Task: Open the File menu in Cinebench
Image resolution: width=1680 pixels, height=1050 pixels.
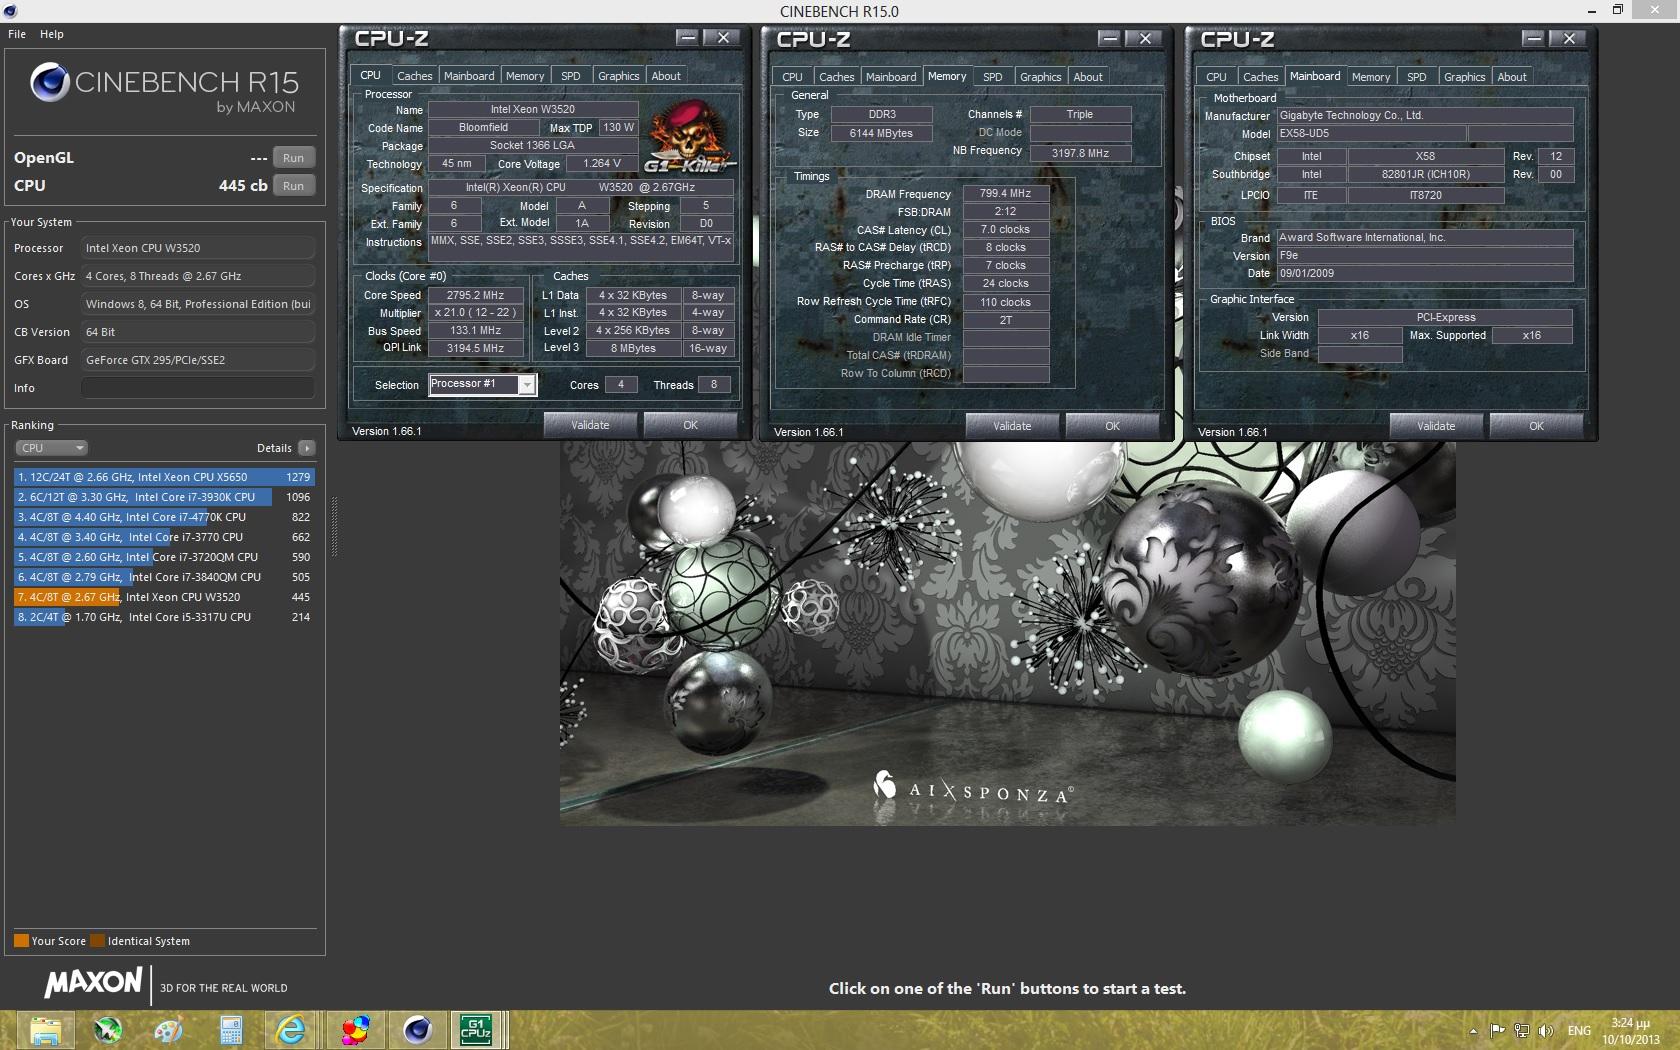Action: pos(17,34)
